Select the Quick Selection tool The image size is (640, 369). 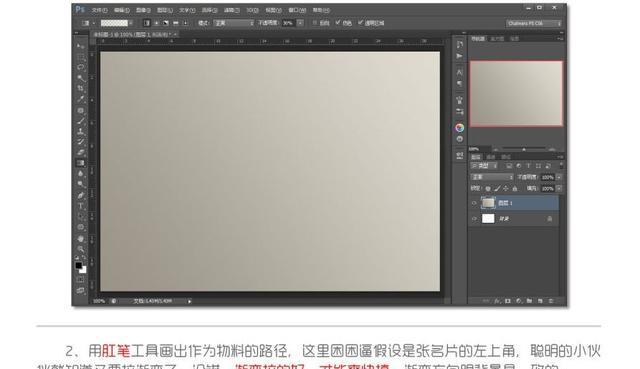click(80, 78)
